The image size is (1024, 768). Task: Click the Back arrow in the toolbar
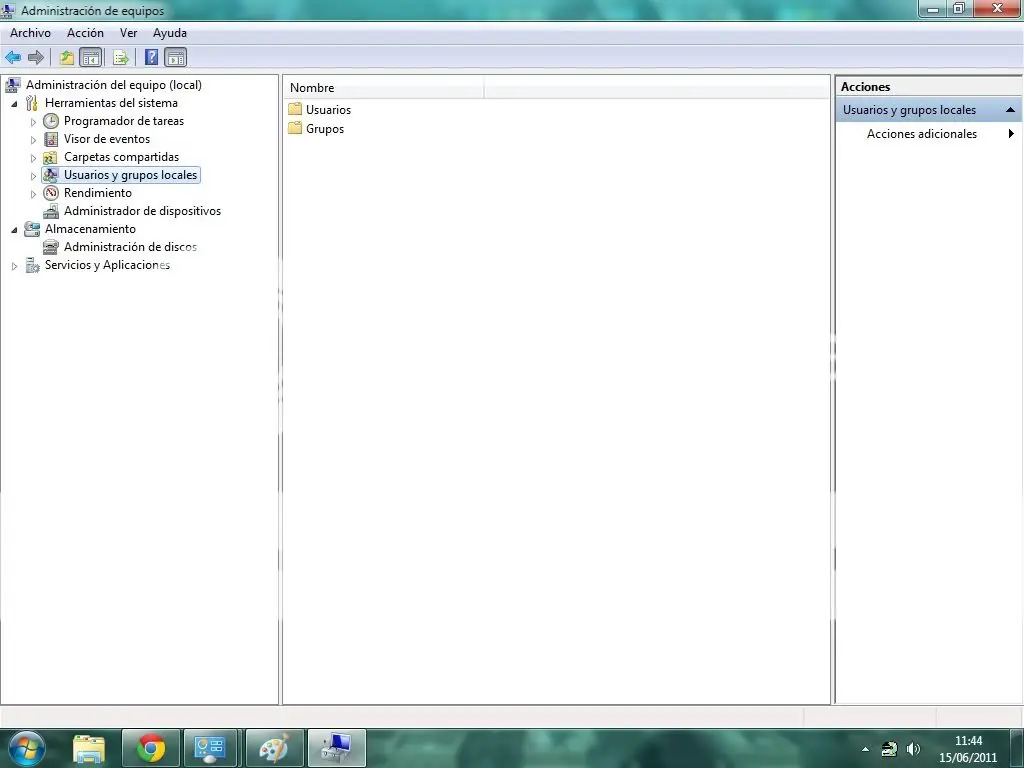[13, 58]
